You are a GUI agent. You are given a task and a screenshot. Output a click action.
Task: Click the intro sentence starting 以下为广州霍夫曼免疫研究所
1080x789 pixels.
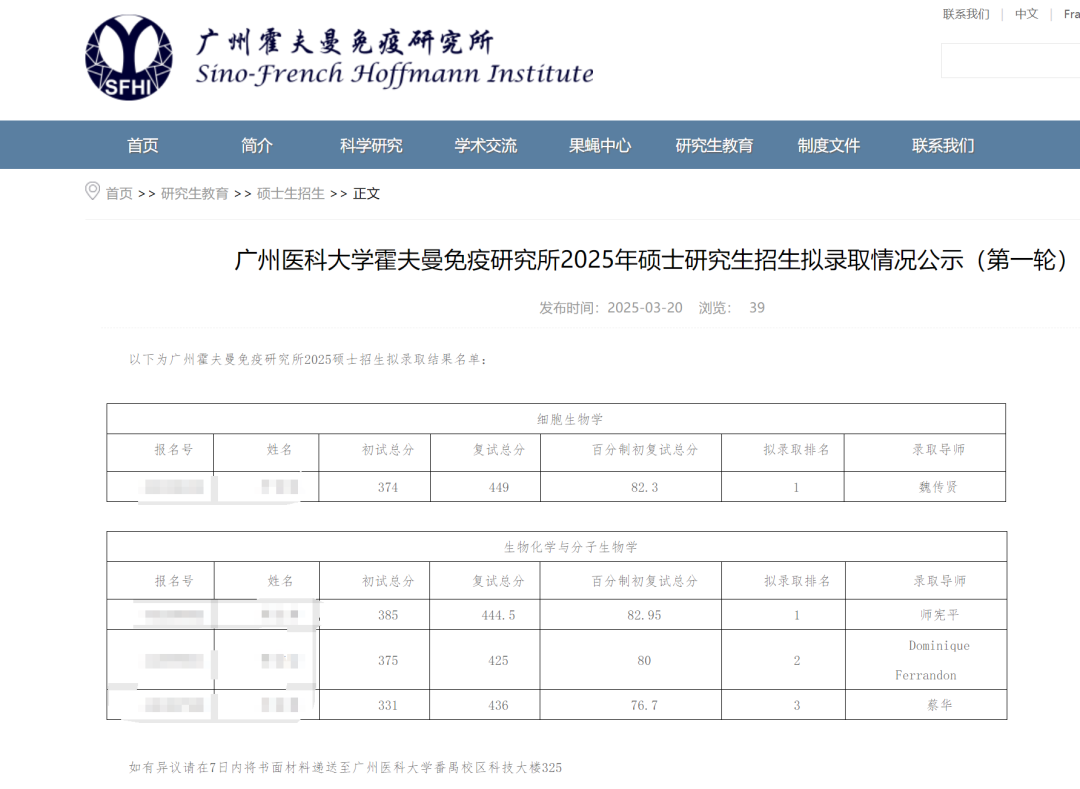[x=308, y=359]
